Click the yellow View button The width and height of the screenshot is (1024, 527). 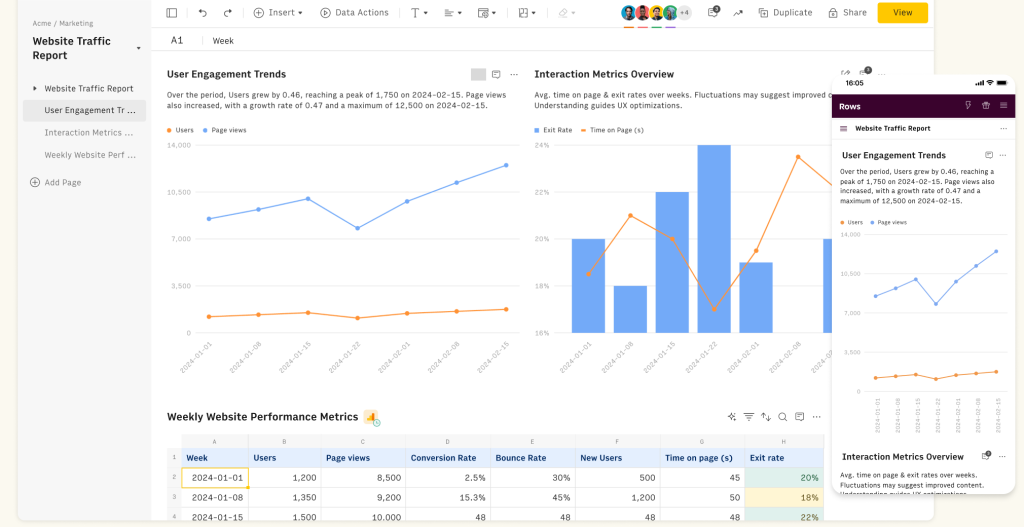click(902, 13)
